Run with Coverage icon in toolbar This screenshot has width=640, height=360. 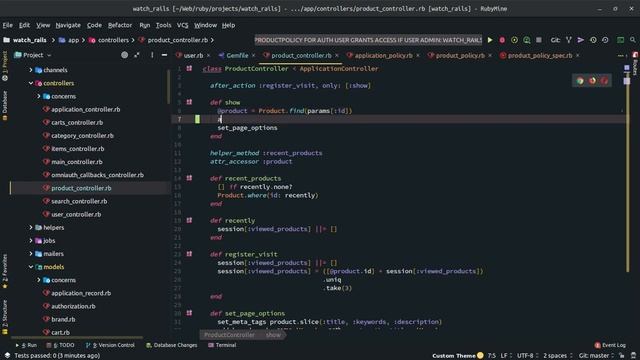click(x=514, y=40)
